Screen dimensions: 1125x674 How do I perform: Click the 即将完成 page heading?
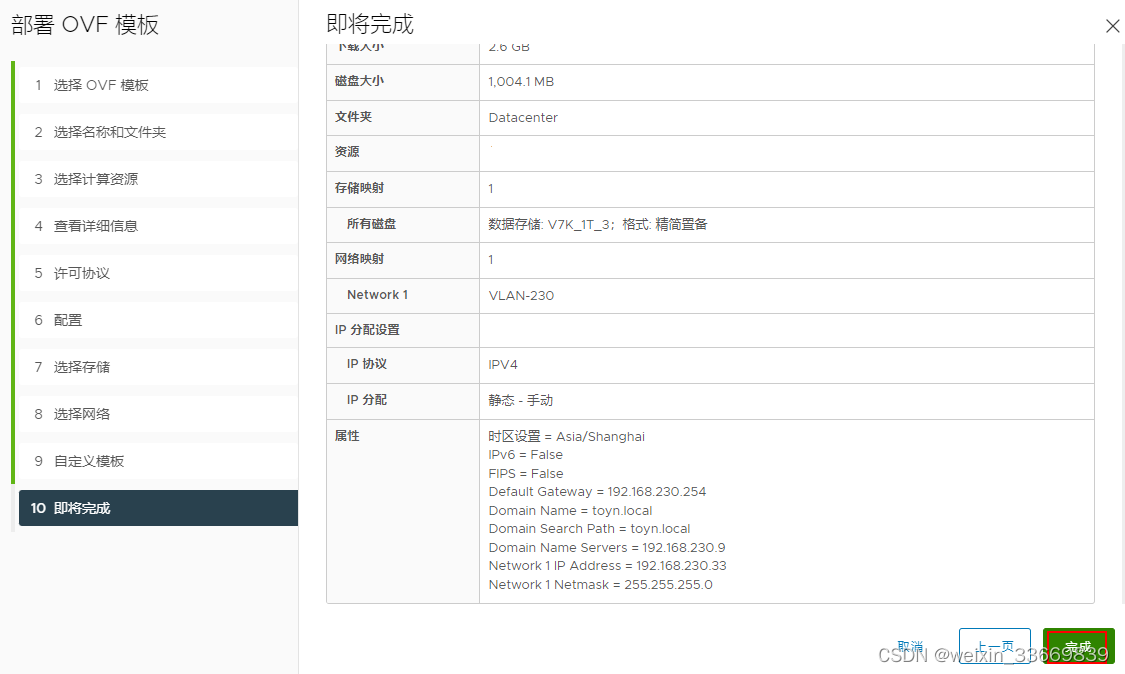coord(370,24)
